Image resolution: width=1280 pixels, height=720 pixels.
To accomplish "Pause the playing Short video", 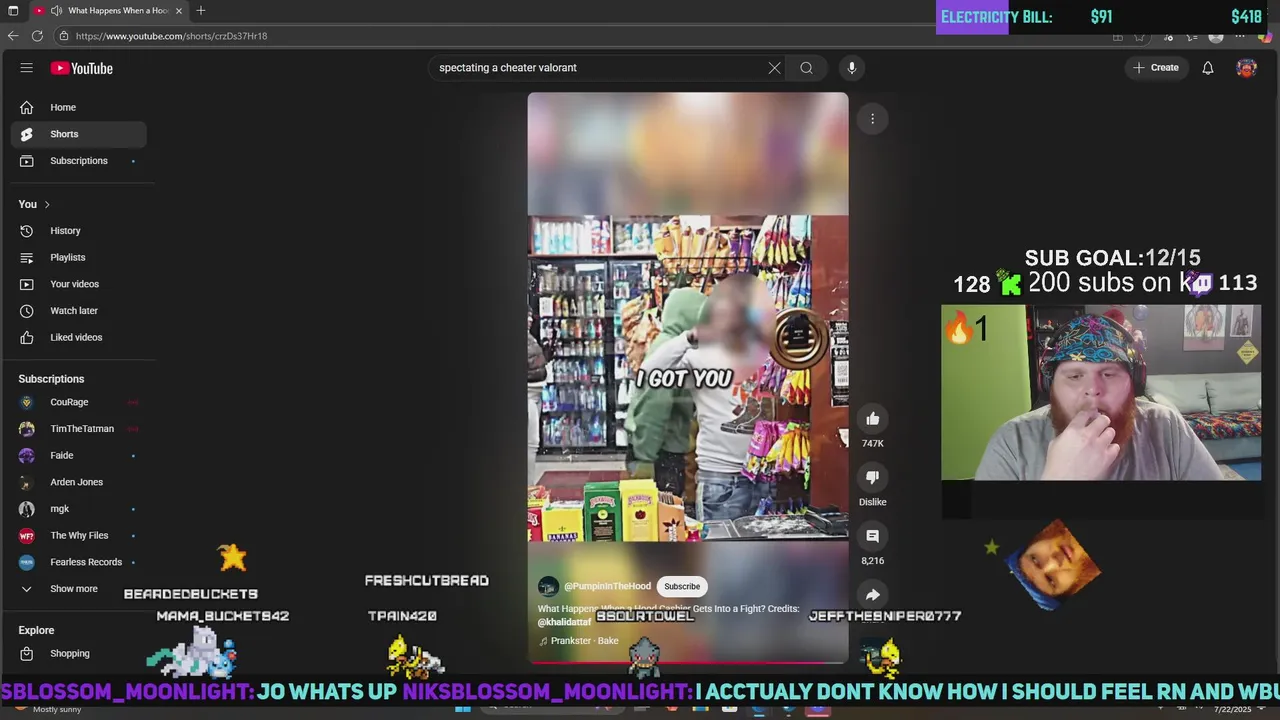I will point(688,378).
